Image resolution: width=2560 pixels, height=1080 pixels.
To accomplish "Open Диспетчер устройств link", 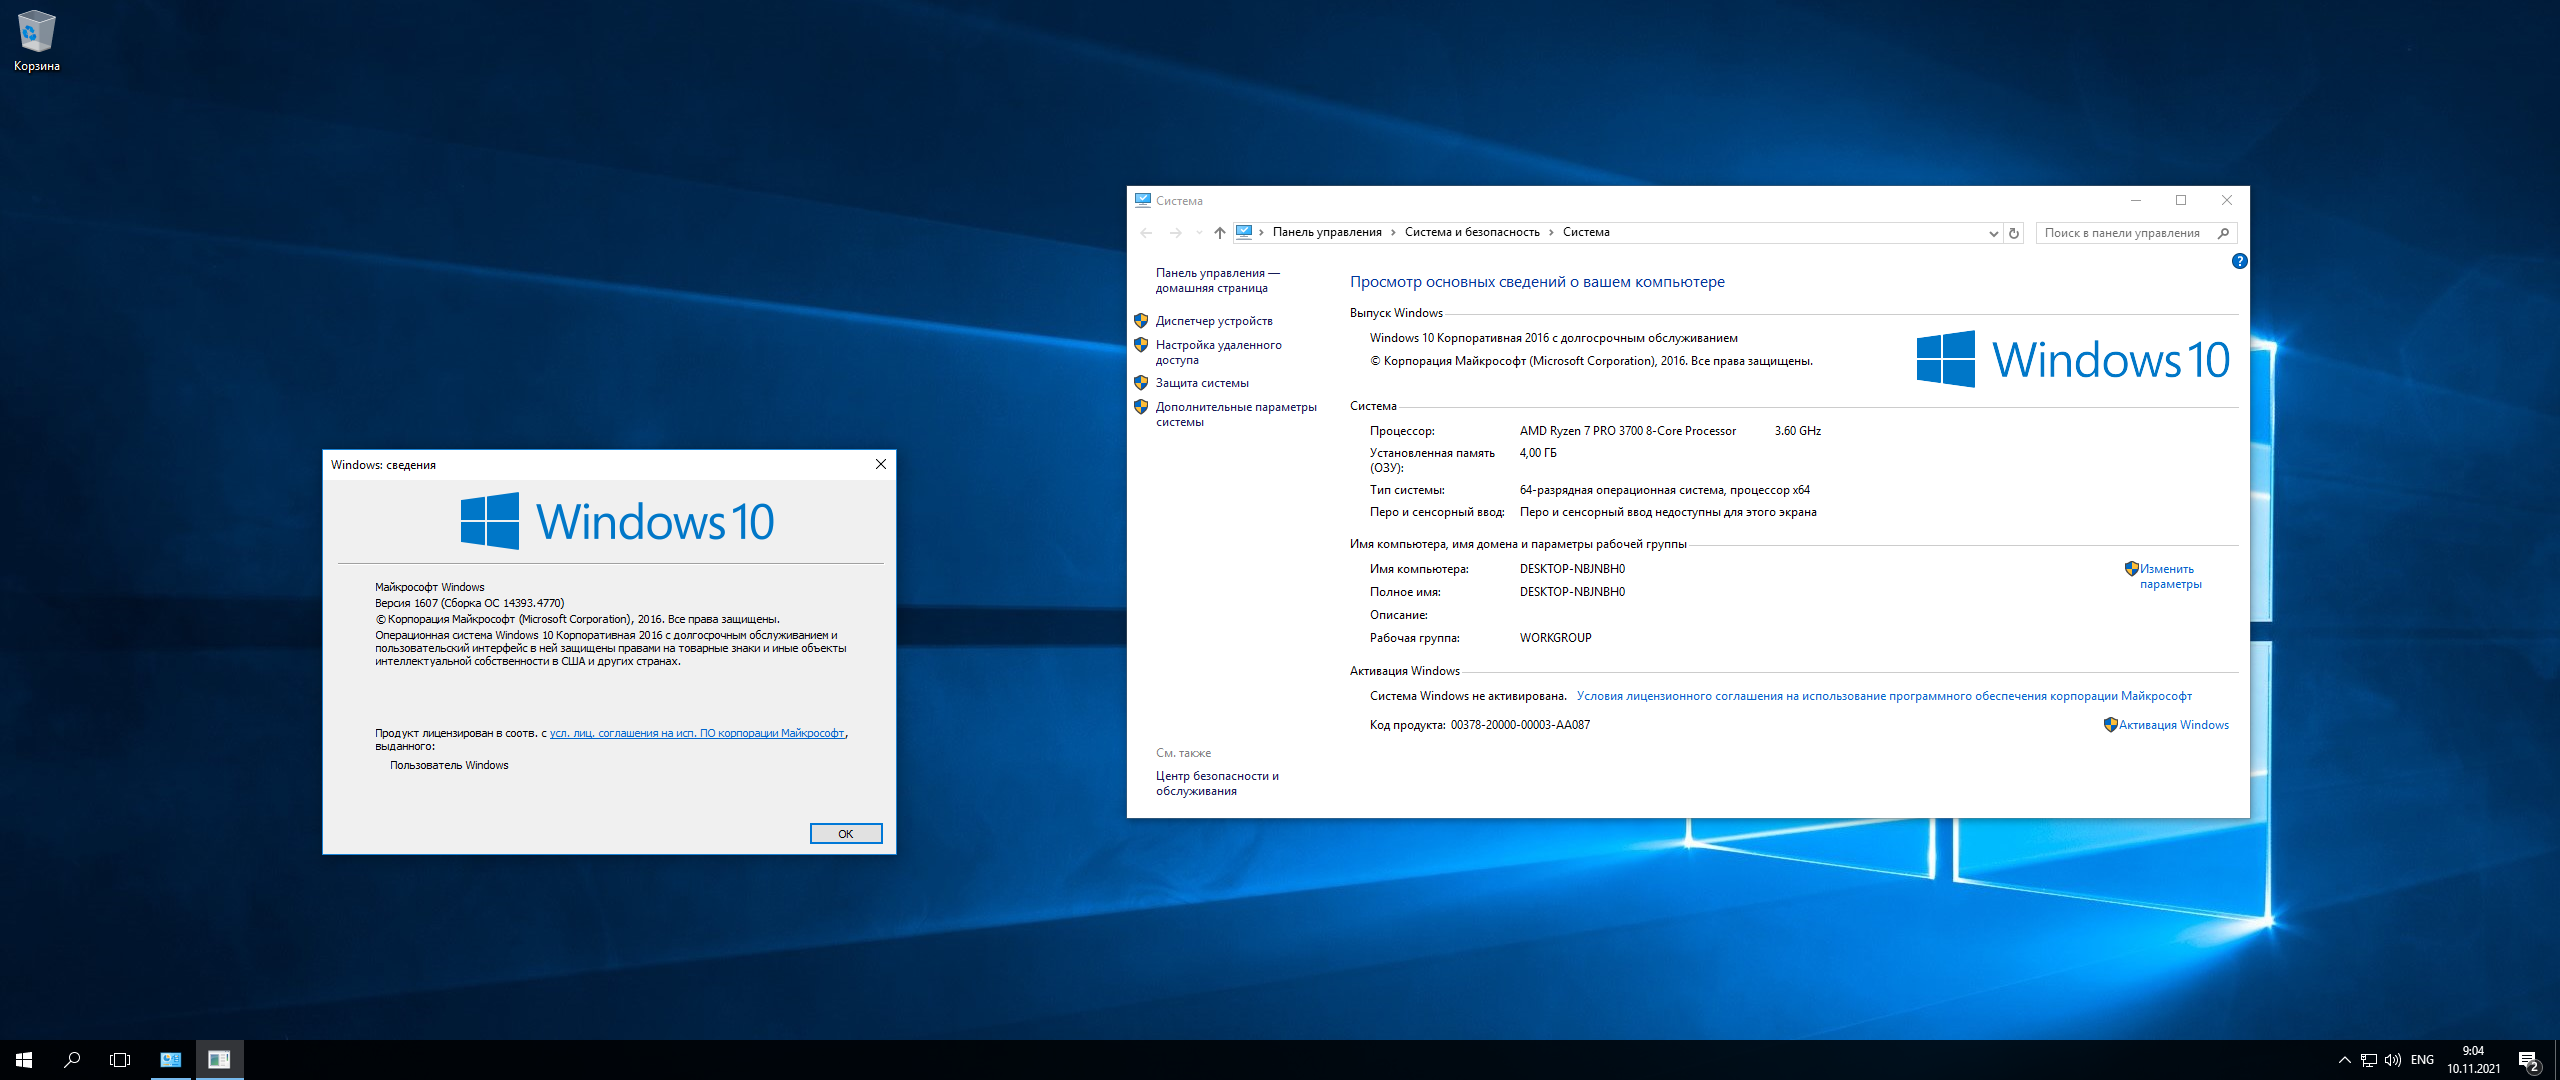I will 1214,321.
